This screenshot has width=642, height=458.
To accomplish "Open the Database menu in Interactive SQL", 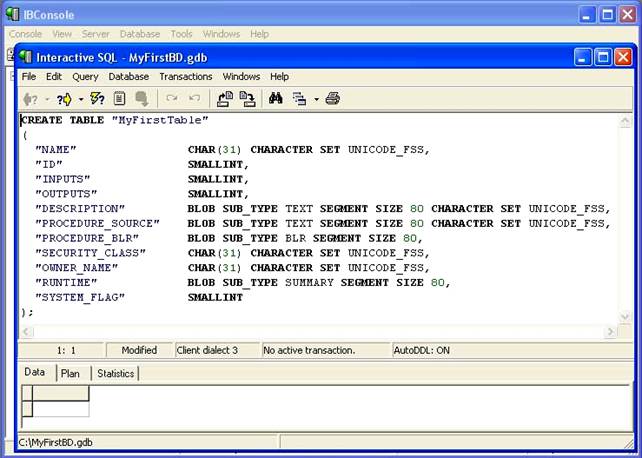I will [x=129, y=76].
